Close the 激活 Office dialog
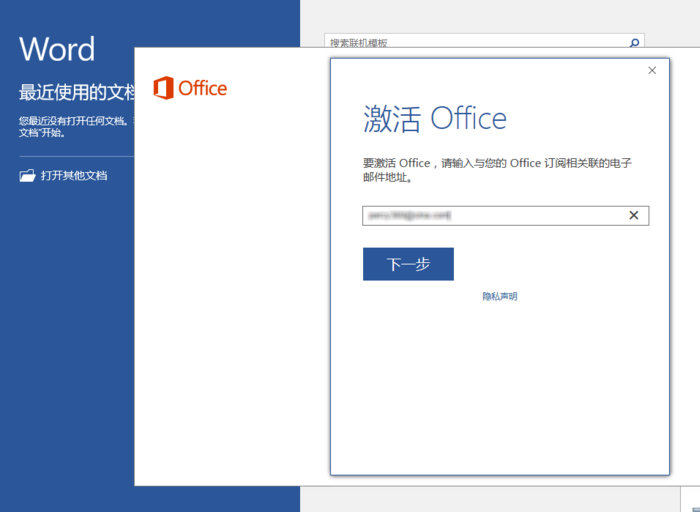Image resolution: width=700 pixels, height=512 pixels. (652, 71)
